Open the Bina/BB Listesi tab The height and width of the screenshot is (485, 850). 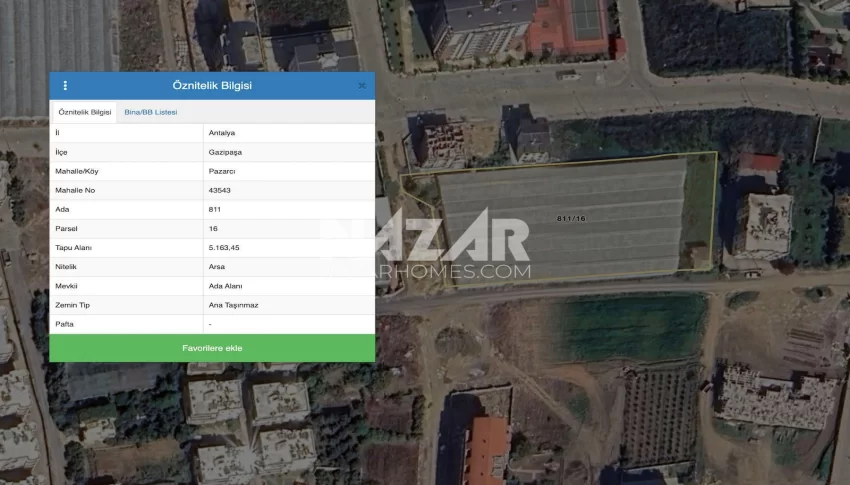coord(150,112)
